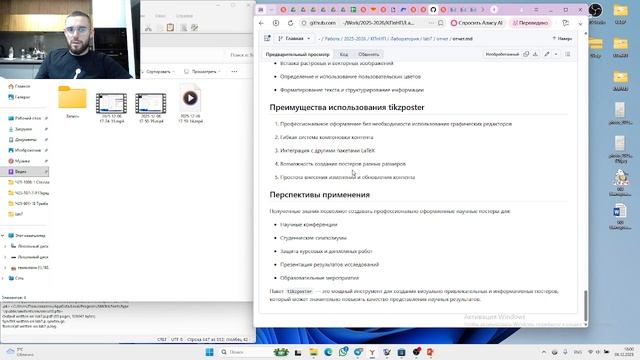640x360 pixels.
Task: Click the browser page vertical scrollbar
Action: 586,305
